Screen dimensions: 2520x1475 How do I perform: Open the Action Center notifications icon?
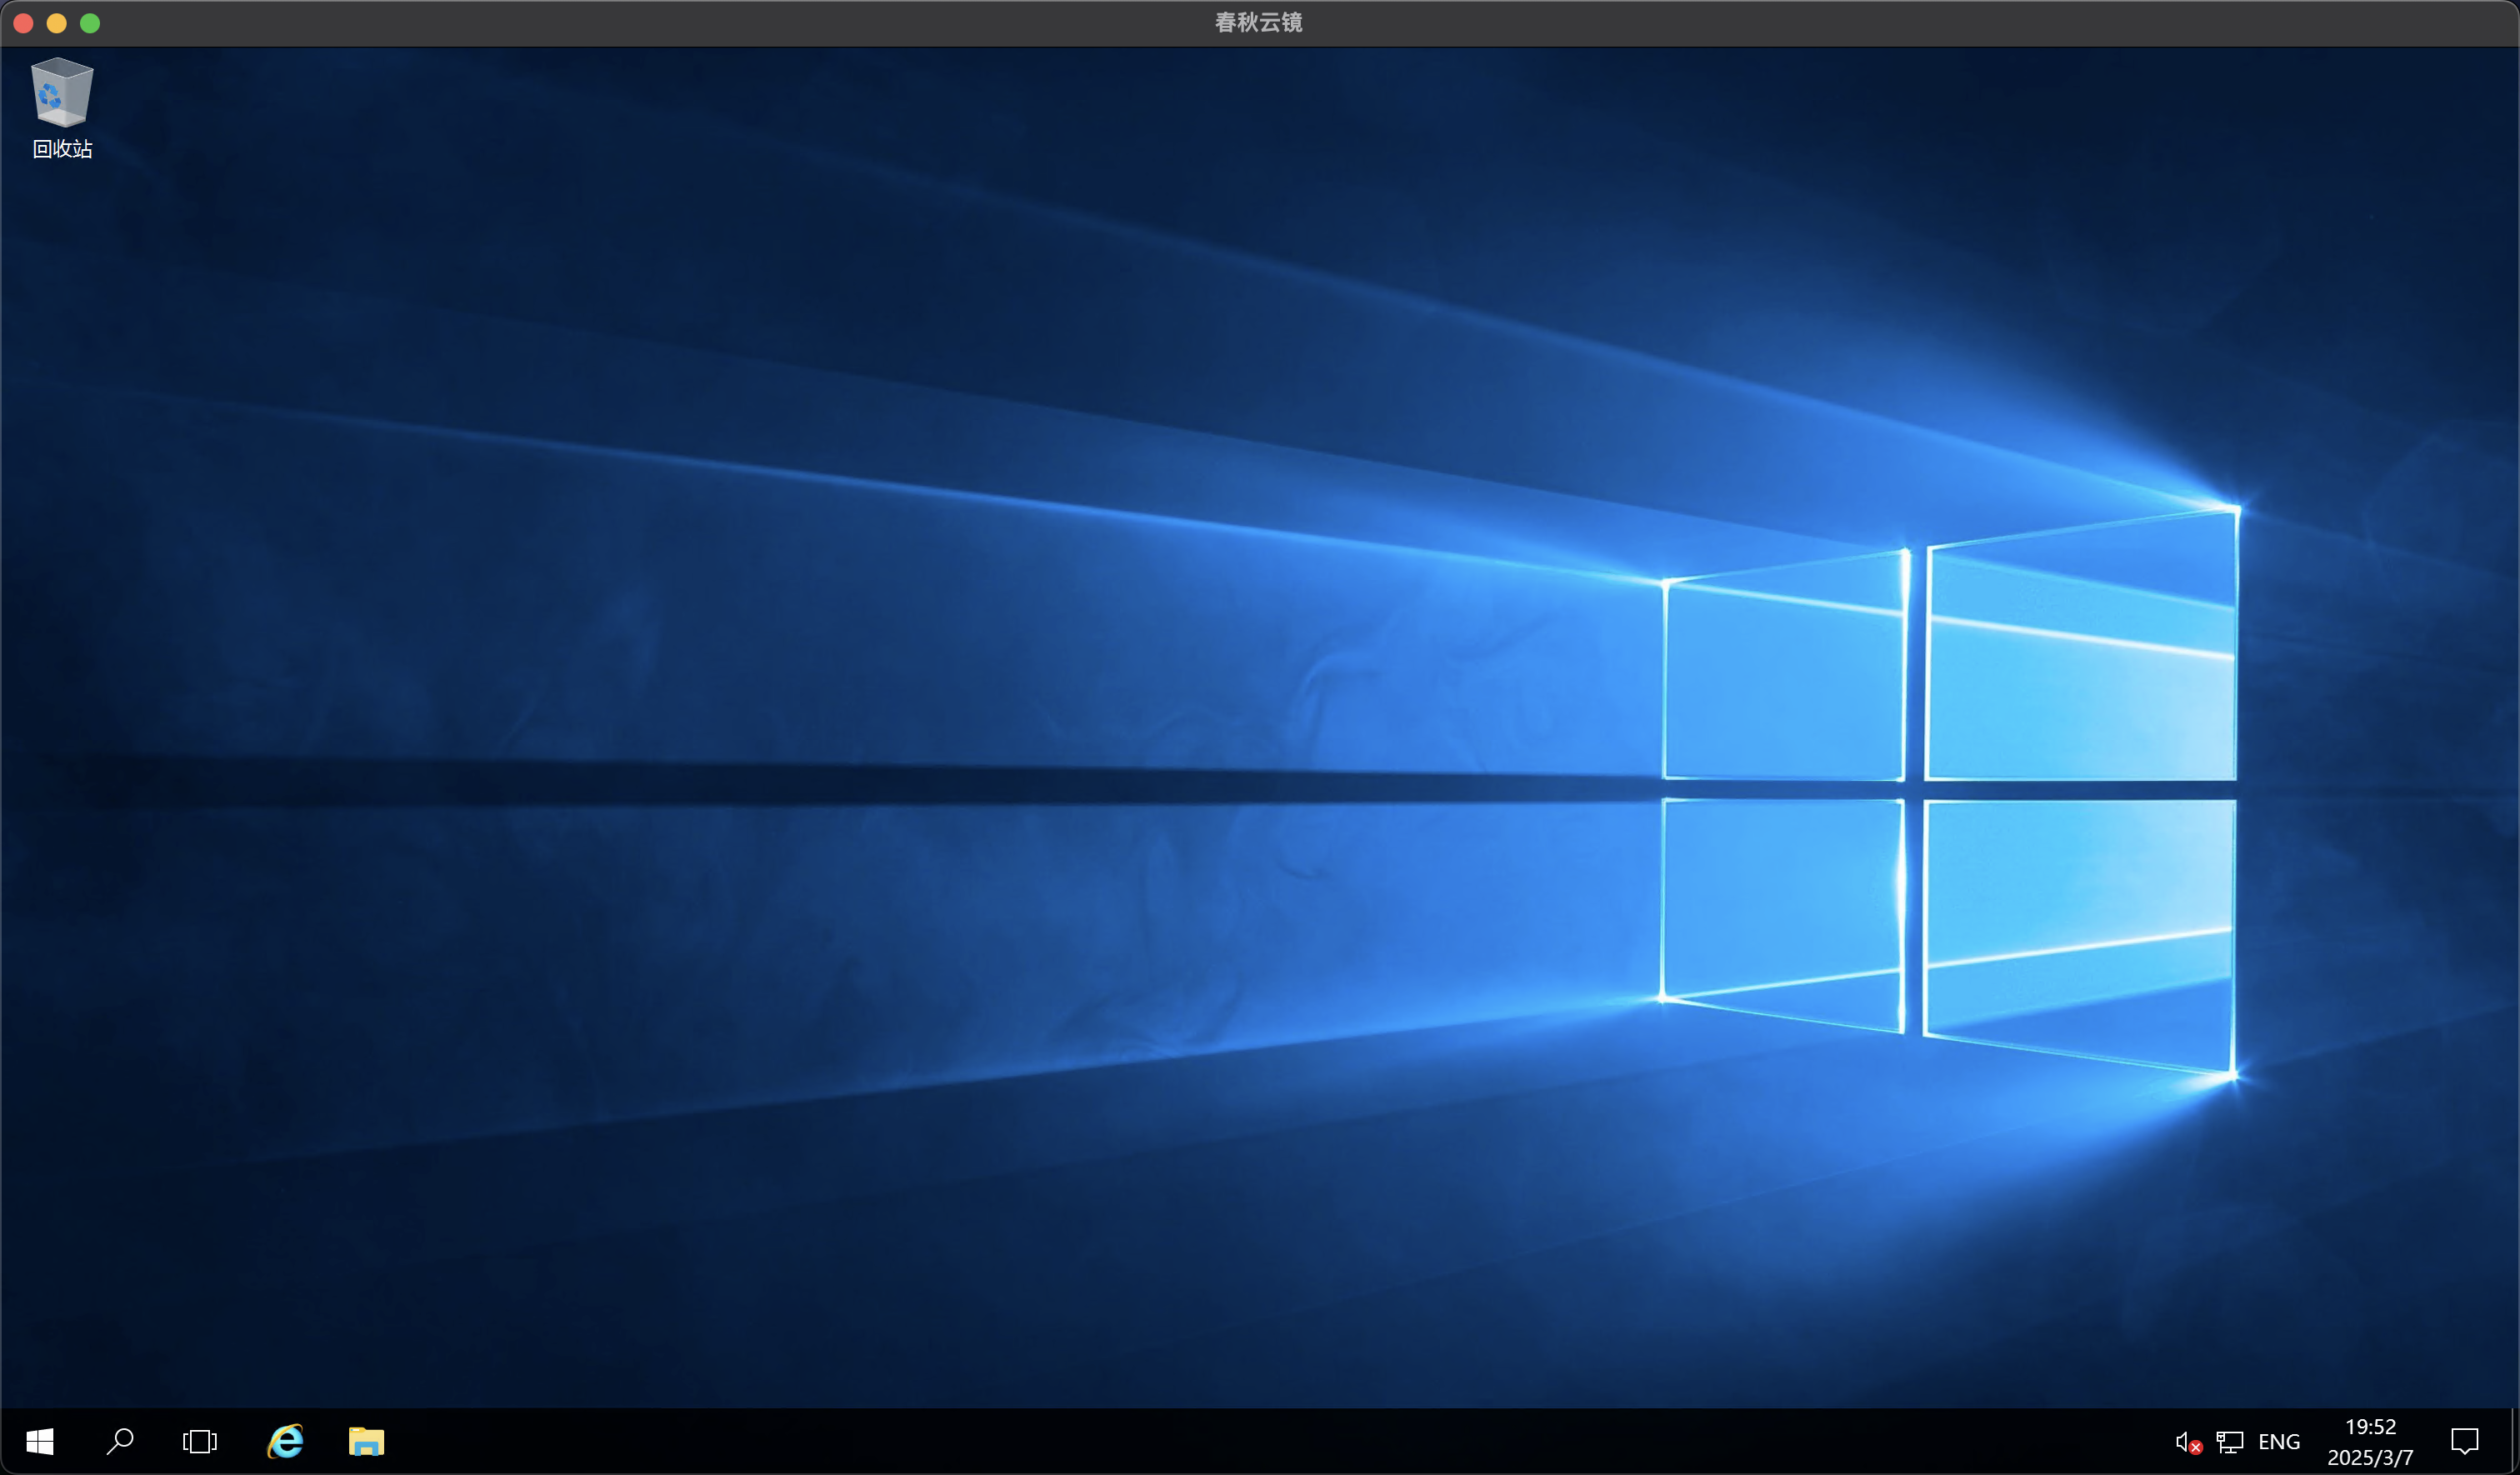[2465, 1442]
